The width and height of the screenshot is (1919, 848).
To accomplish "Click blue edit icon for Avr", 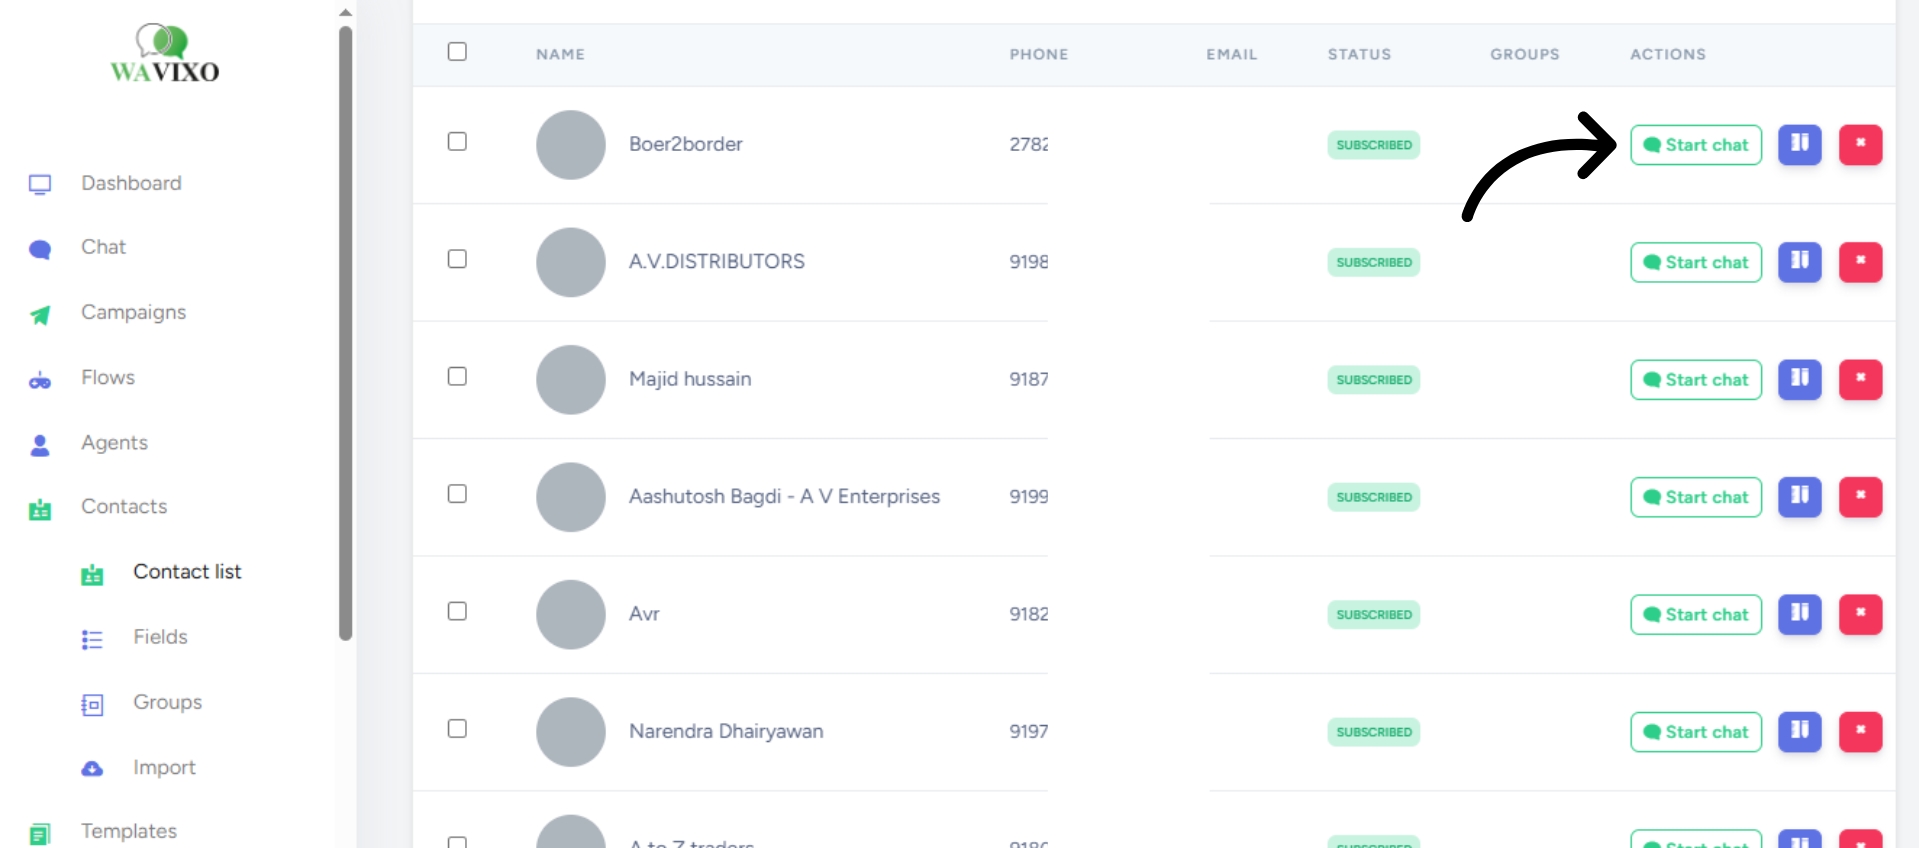I will click(1800, 614).
